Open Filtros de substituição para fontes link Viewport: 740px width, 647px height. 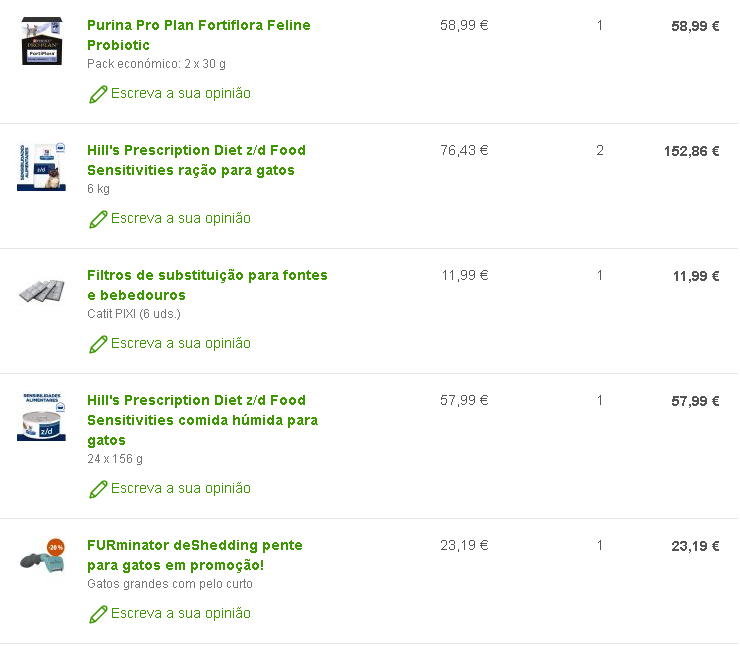coord(207,285)
